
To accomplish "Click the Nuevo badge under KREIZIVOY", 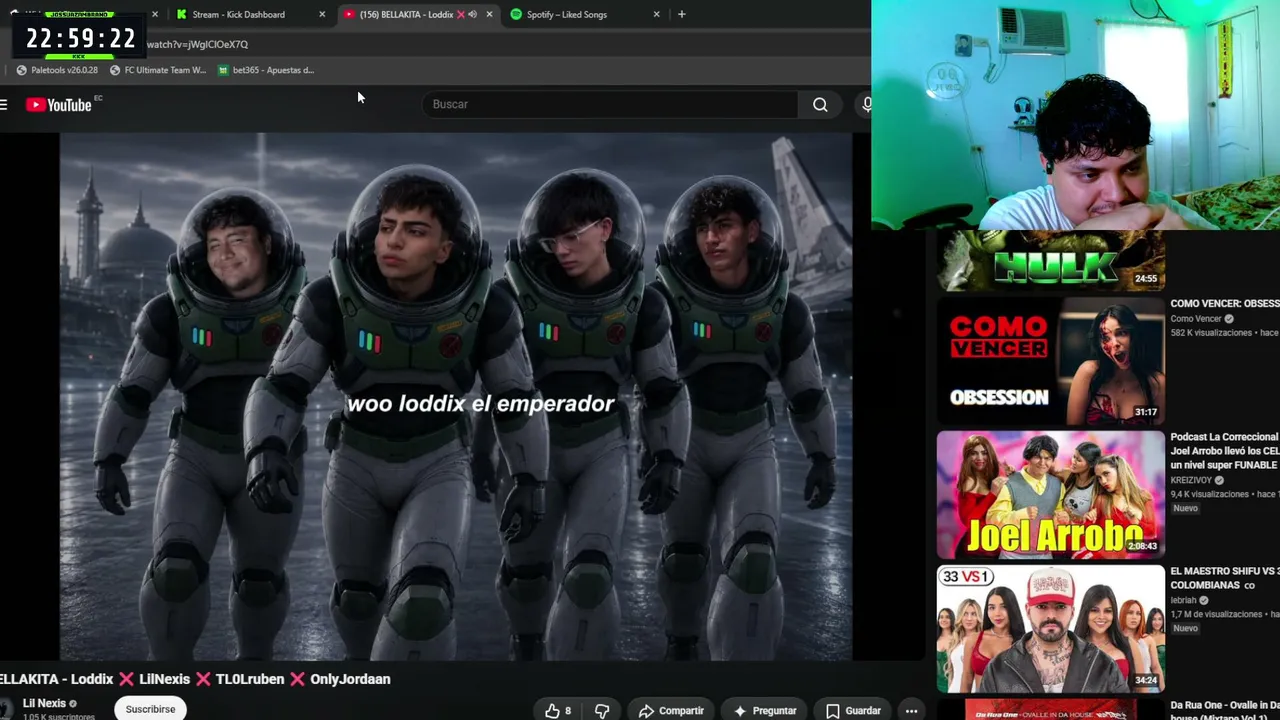I will point(1185,509).
